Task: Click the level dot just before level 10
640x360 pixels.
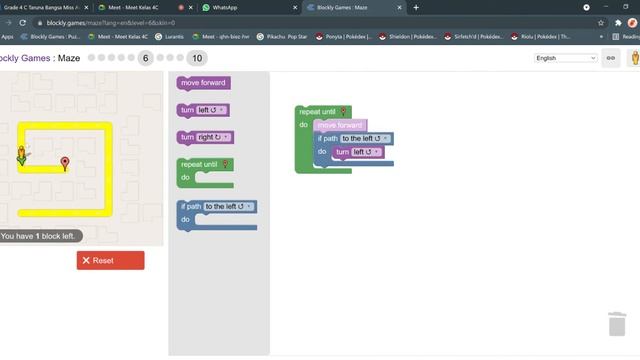Action: 180,58
